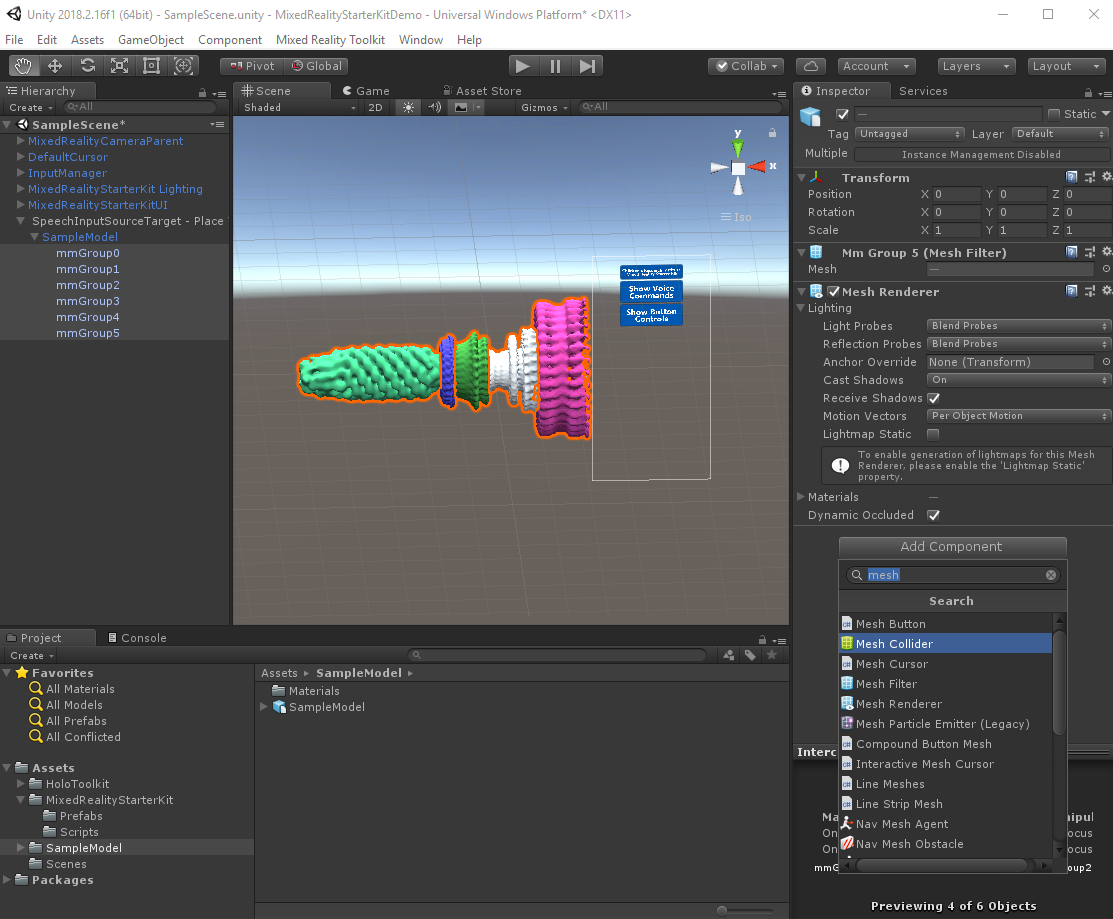This screenshot has width=1113, height=919.
Task: Select the Rect Transform tool
Action: pos(152,66)
